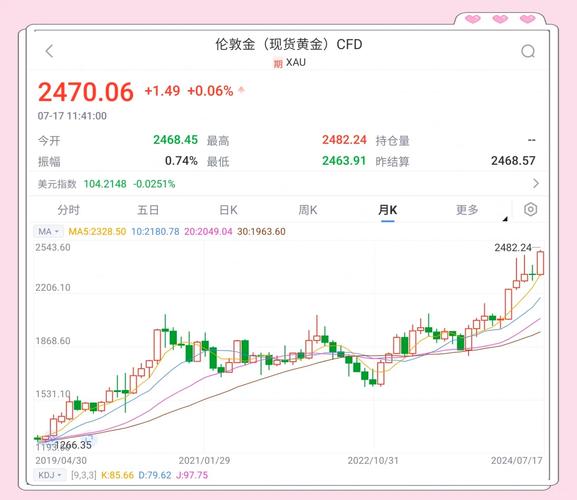Open the MA indicator dropdown
577x500 pixels.
(x=49, y=231)
